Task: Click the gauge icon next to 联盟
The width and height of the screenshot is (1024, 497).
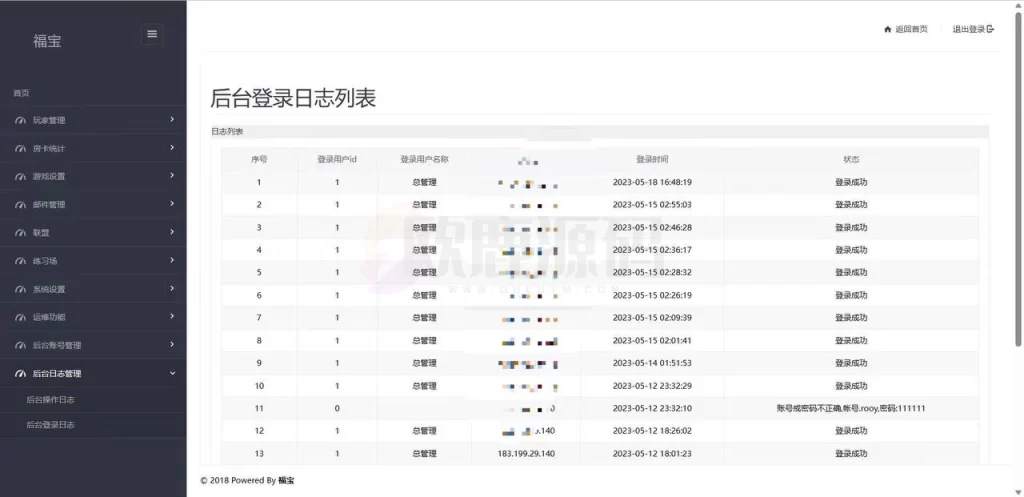Action: pos(20,232)
